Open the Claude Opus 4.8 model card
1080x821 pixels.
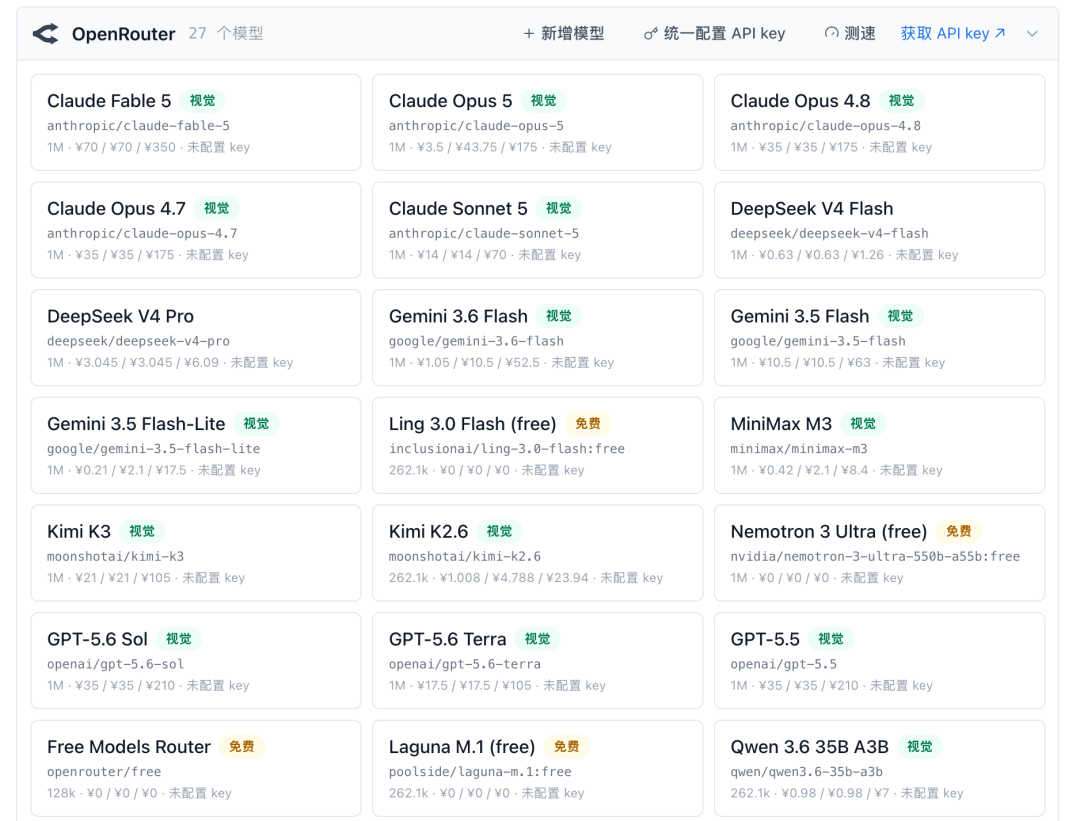coord(879,123)
